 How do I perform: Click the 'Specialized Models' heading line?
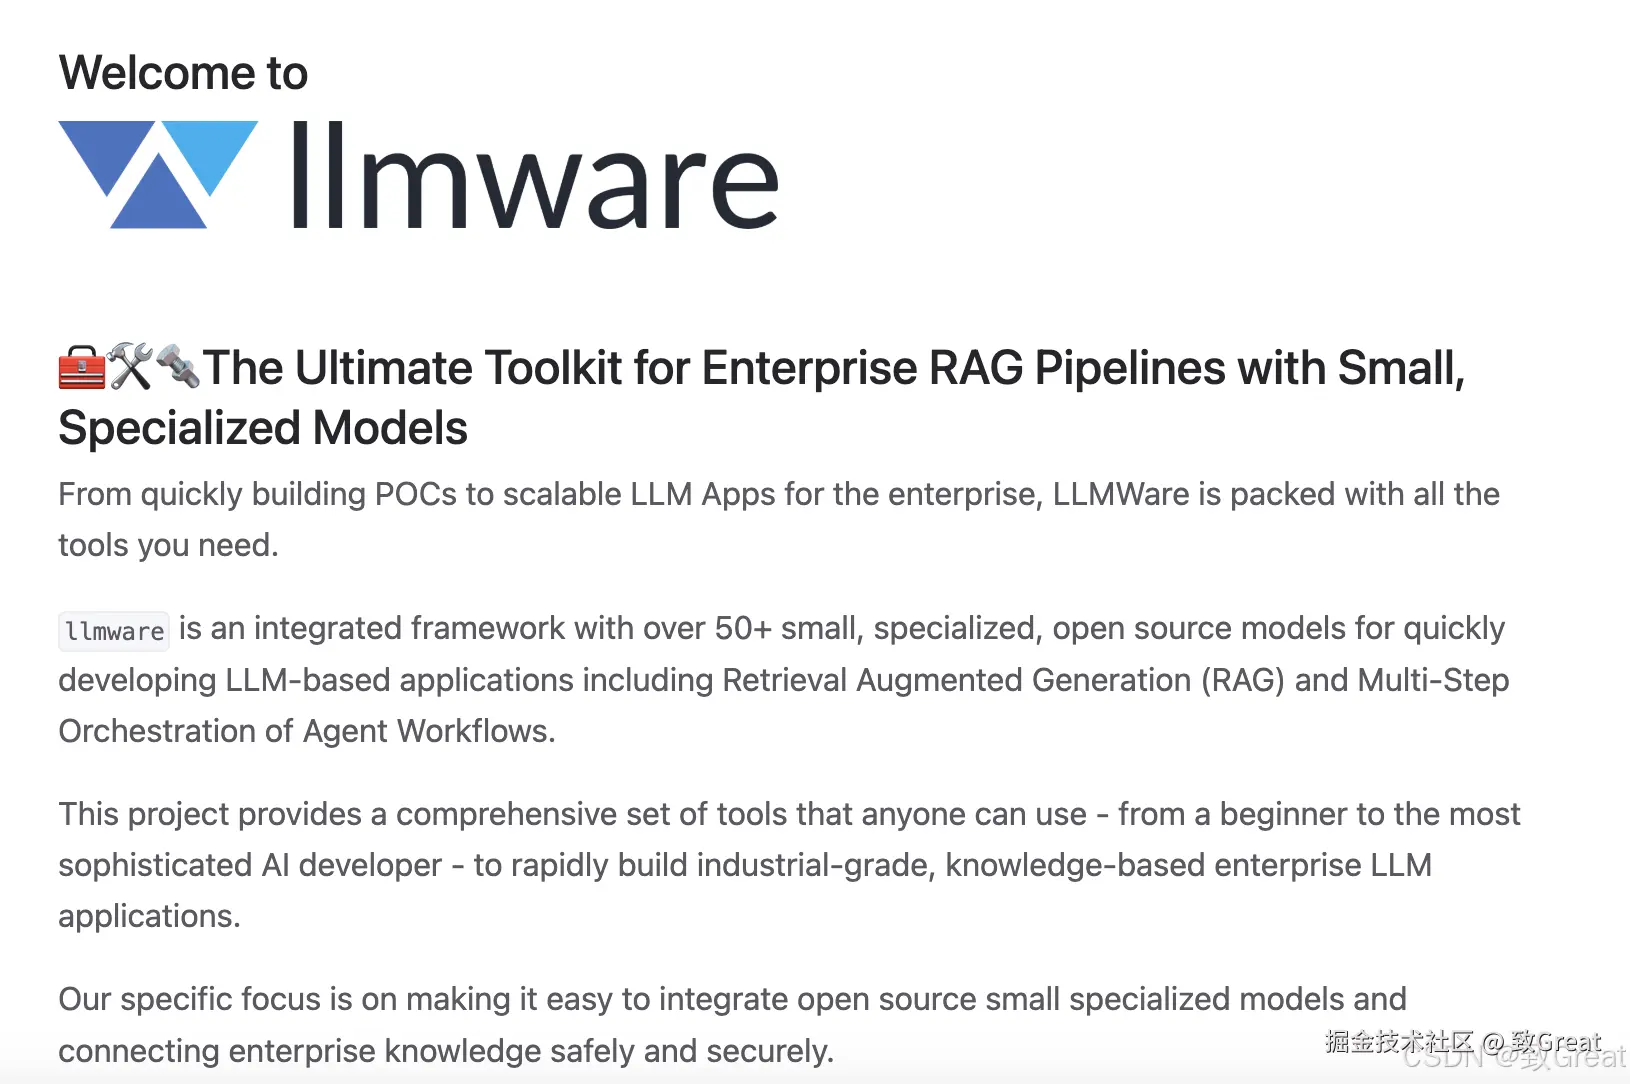pos(263,428)
